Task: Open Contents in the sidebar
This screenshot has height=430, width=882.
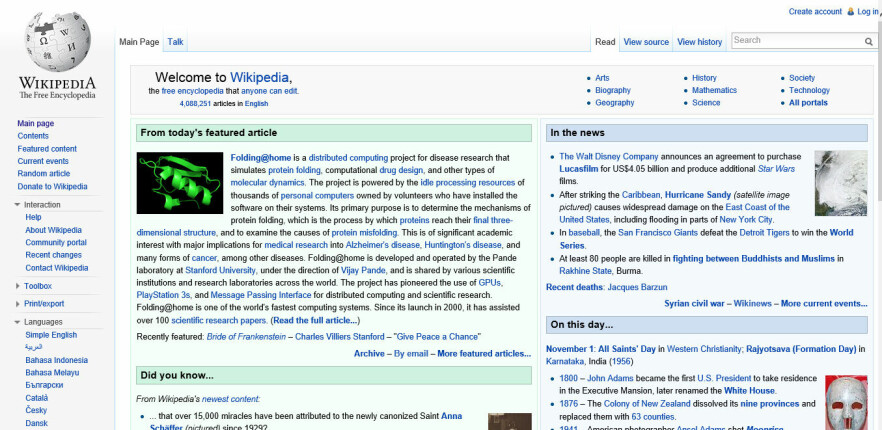Action: (33, 136)
